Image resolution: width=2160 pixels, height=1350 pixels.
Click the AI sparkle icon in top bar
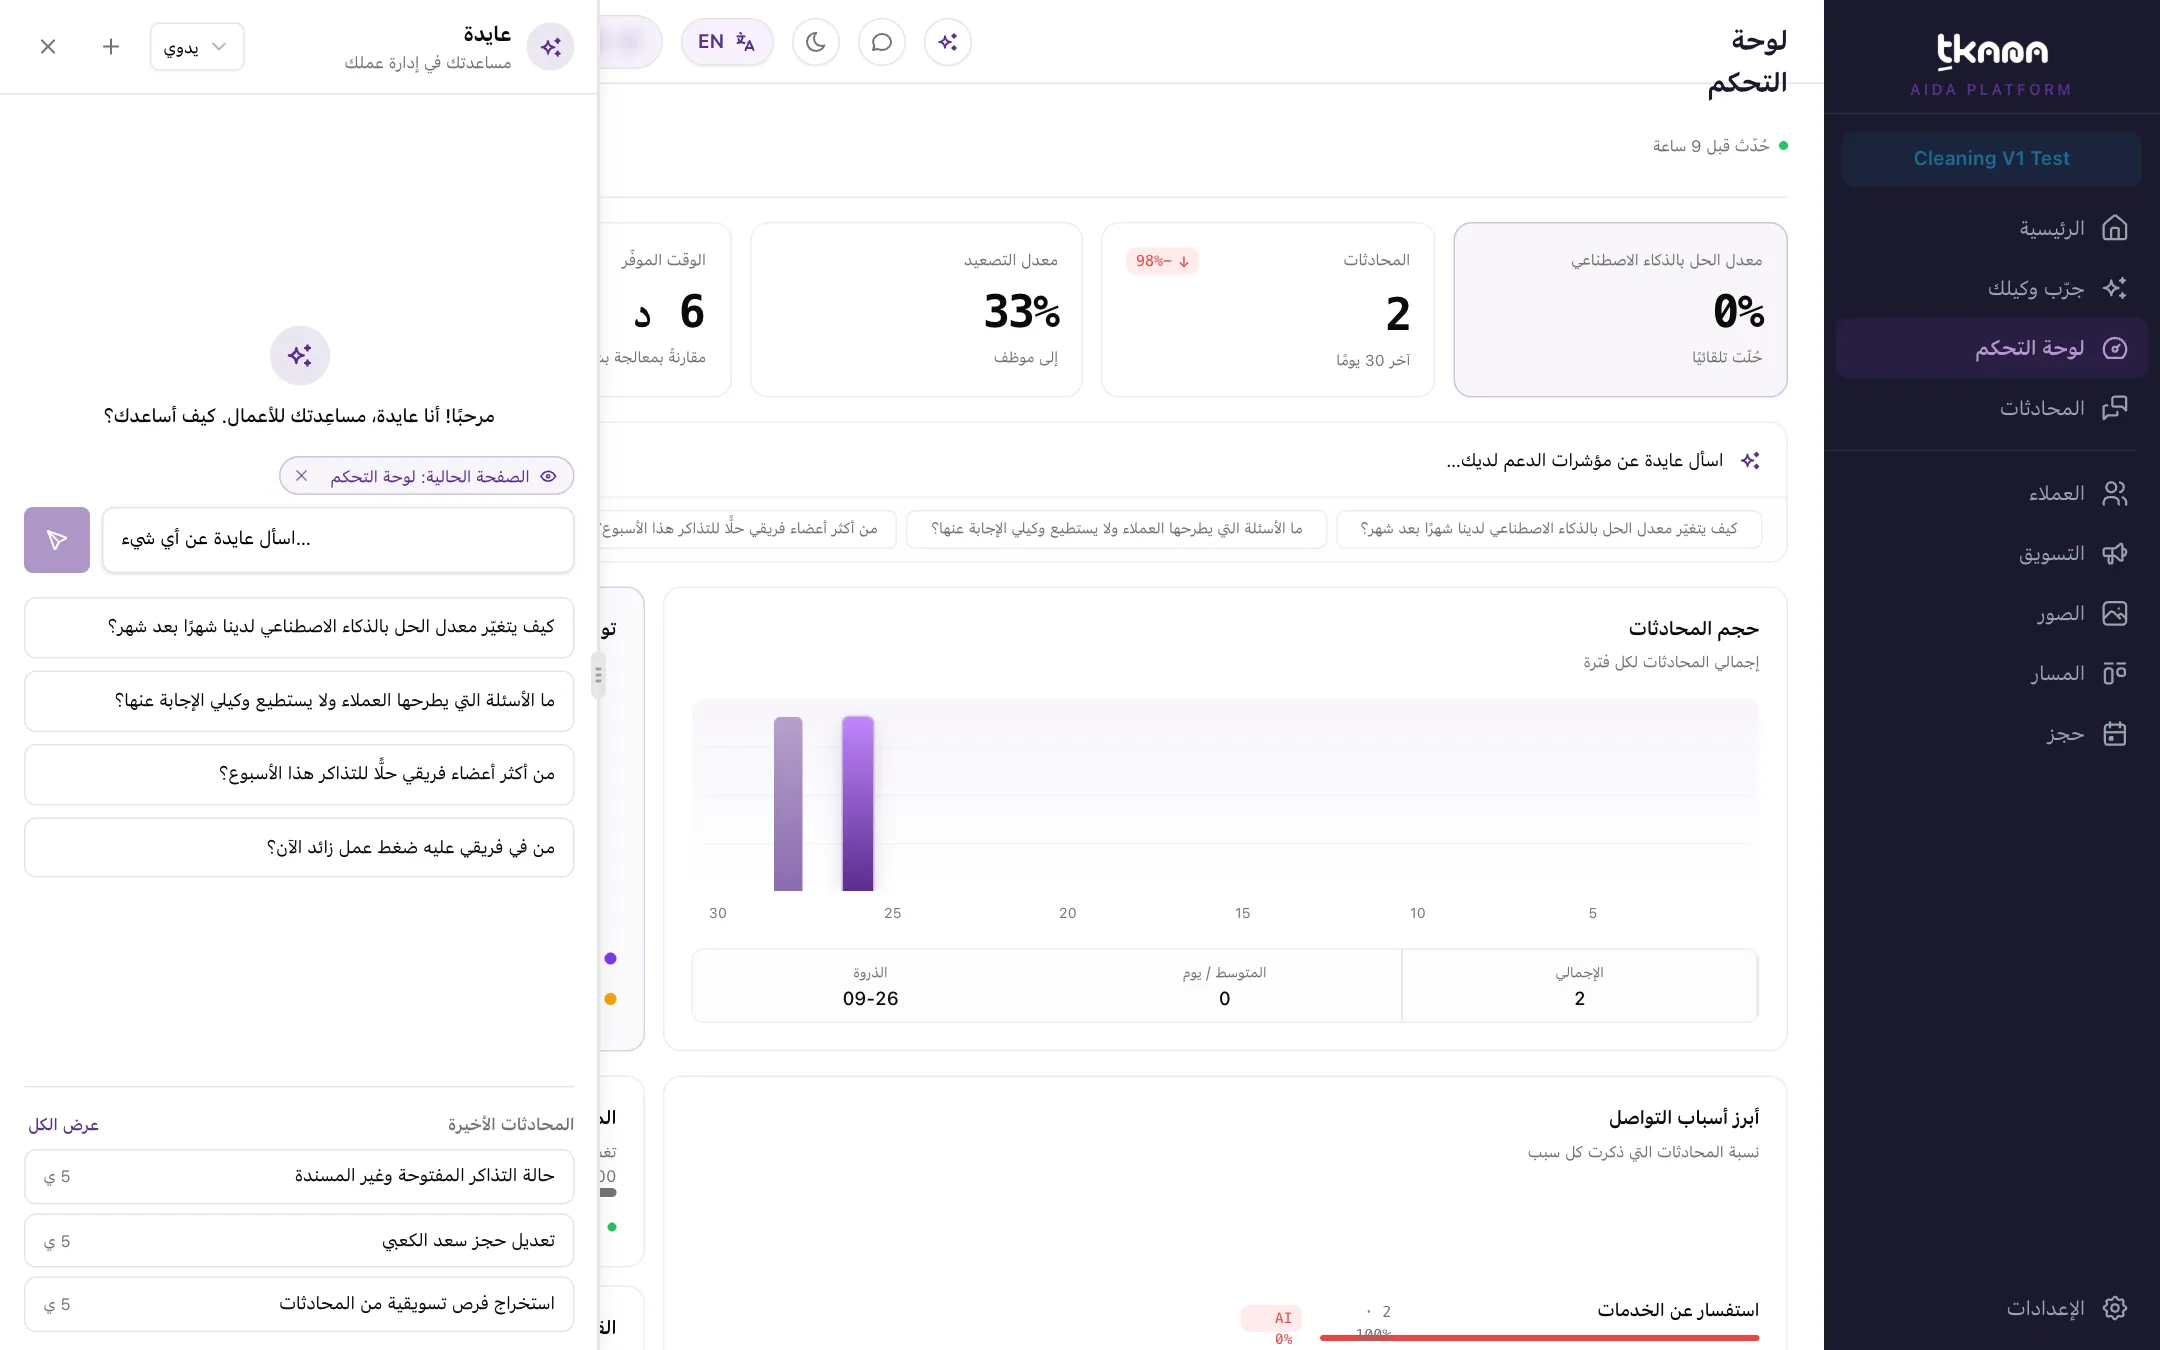947,42
